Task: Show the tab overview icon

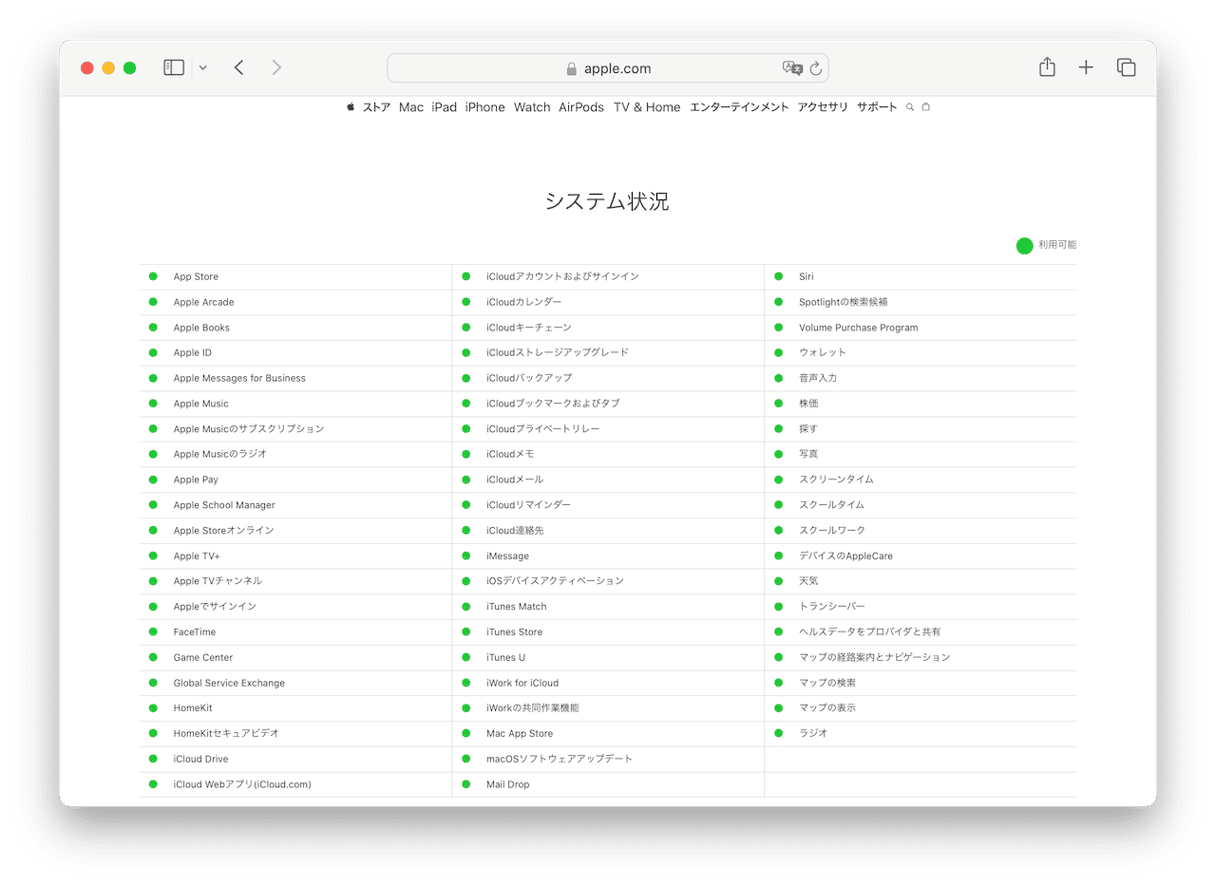Action: click(1126, 68)
